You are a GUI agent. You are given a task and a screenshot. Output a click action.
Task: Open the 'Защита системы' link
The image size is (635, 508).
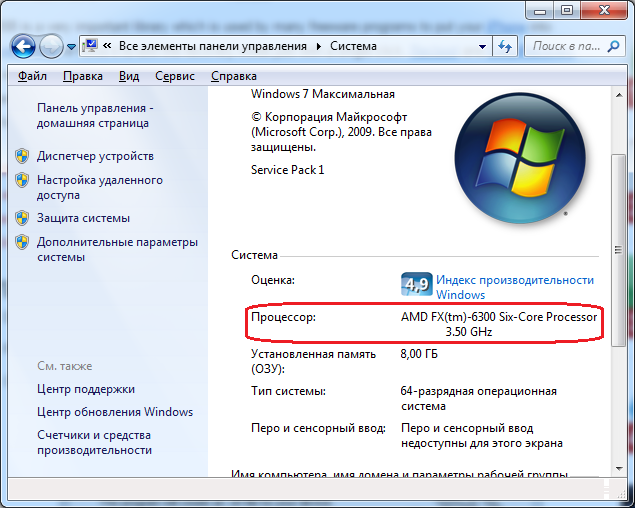pos(83,218)
